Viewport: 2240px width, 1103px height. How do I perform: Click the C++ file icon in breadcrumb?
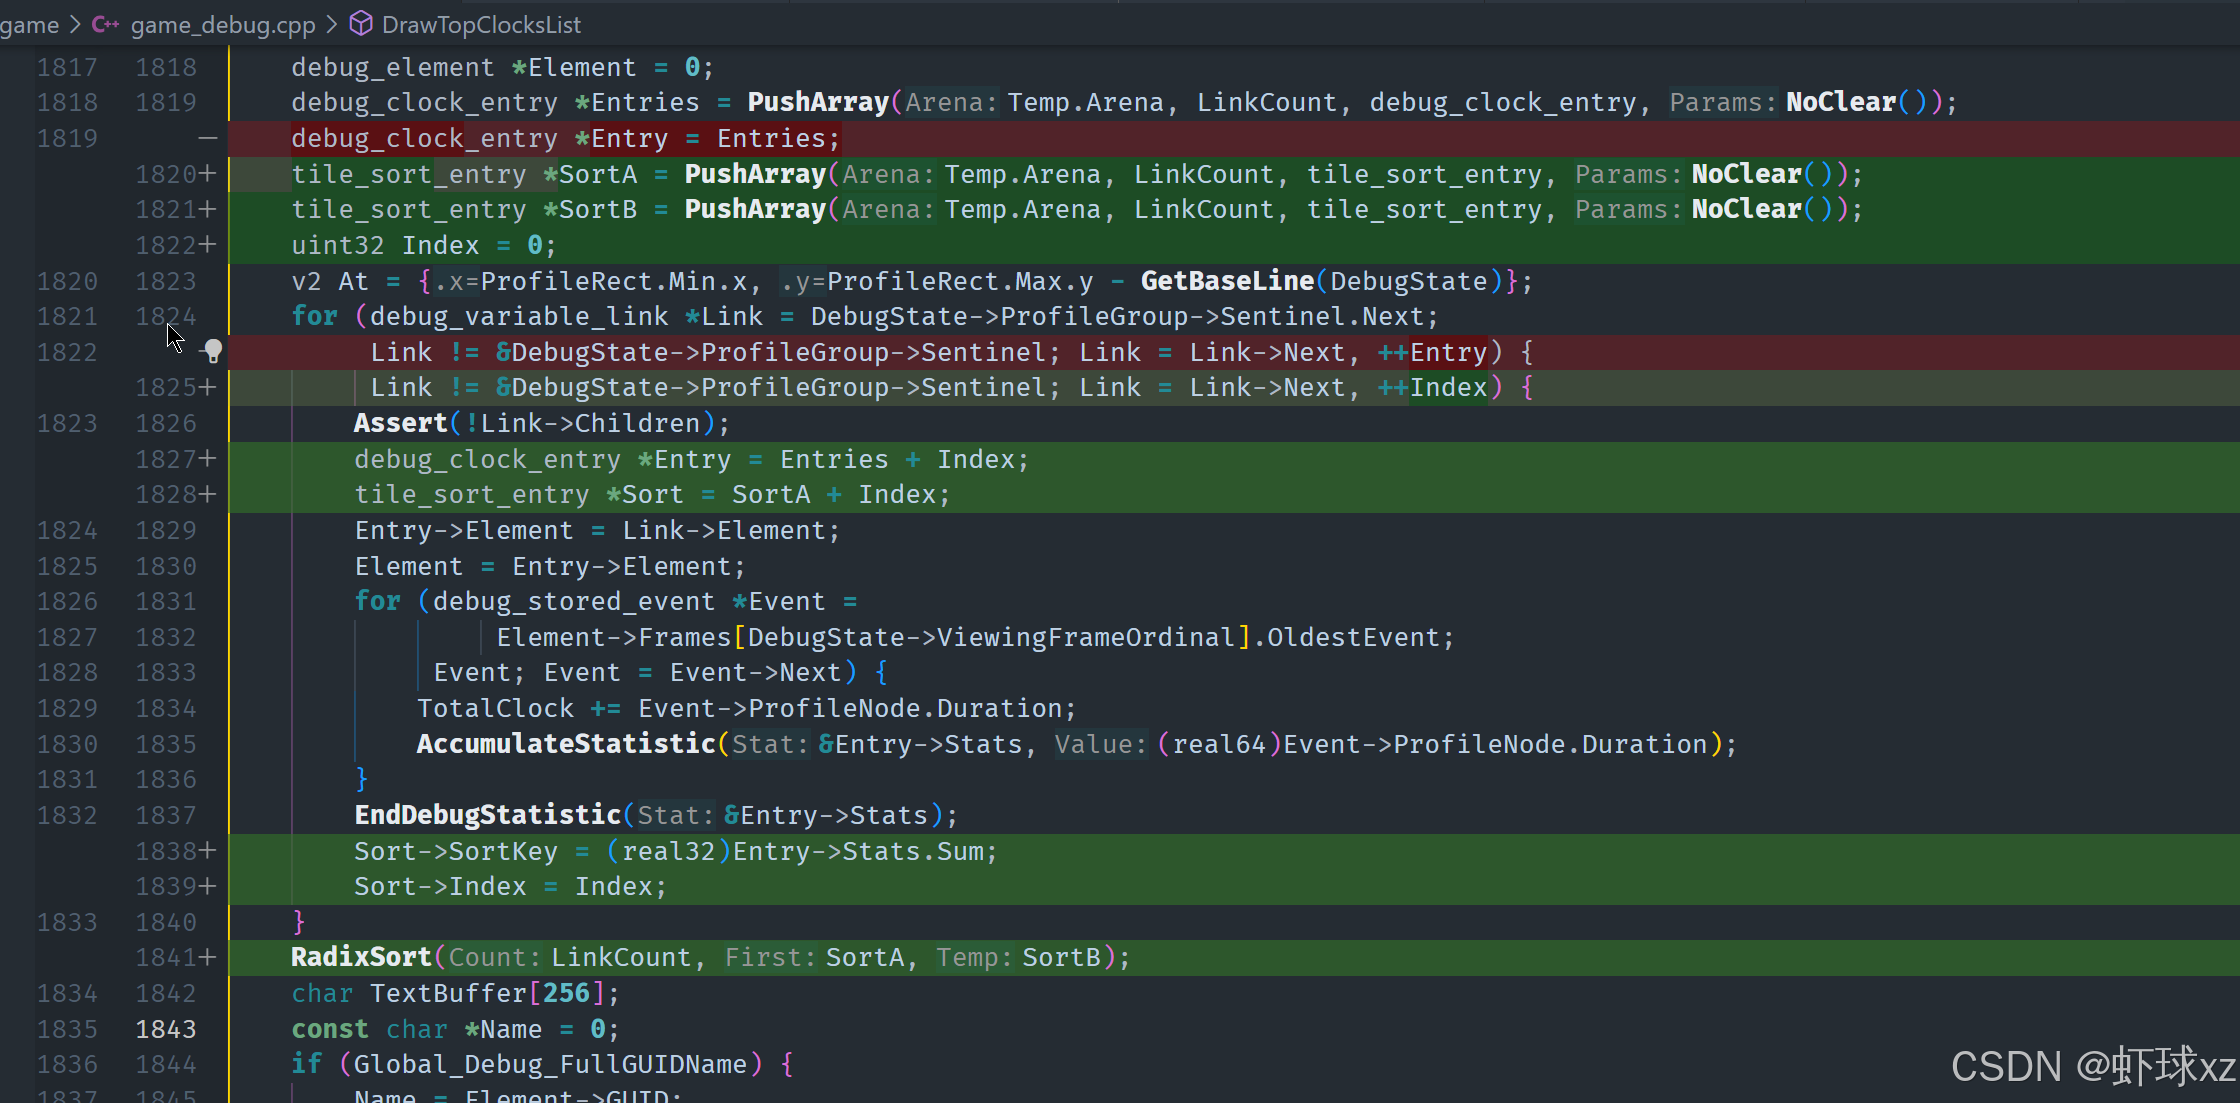tap(105, 24)
